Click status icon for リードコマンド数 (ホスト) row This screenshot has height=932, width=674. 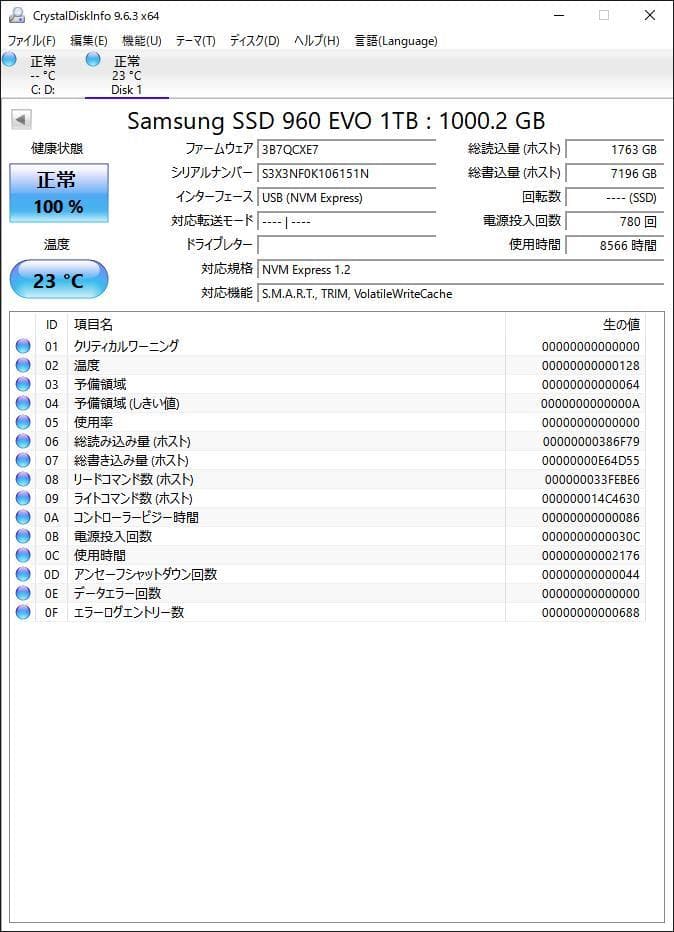pyautogui.click(x=23, y=479)
